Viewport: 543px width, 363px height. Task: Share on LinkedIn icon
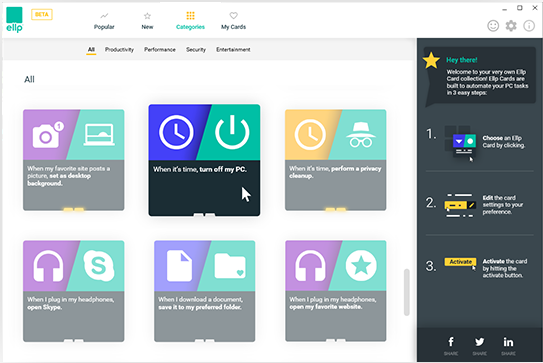pos(508,342)
